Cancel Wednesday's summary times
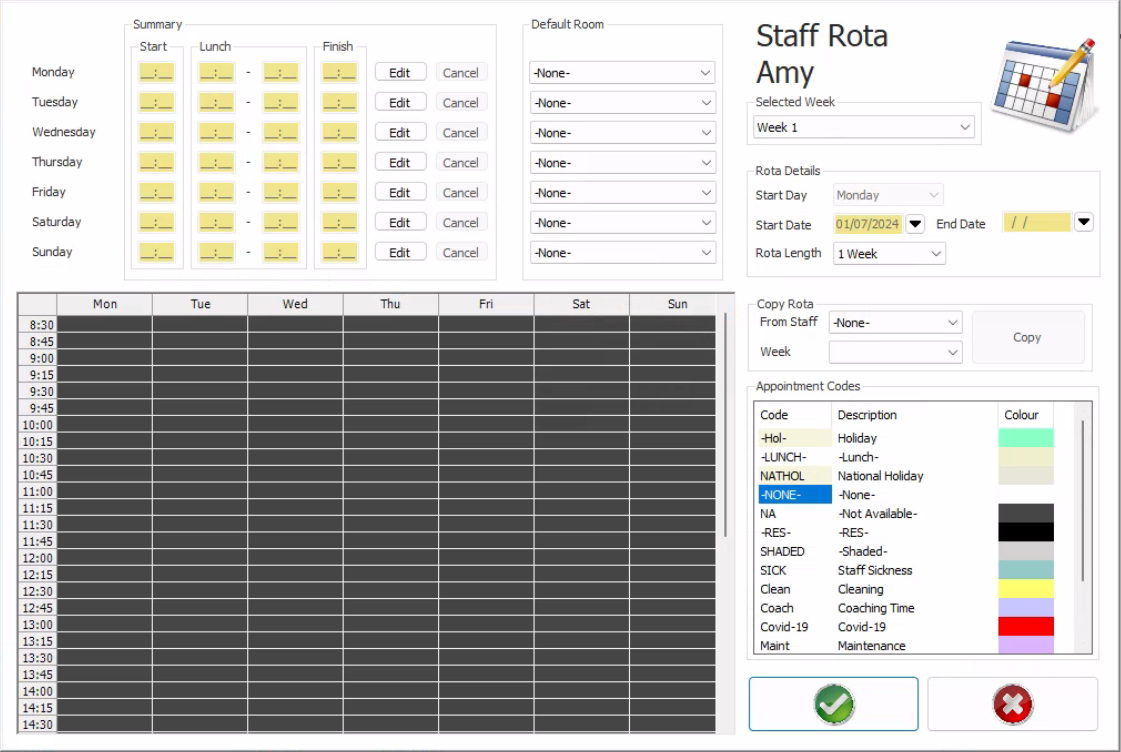Viewport: 1121px width, 752px height. (460, 133)
